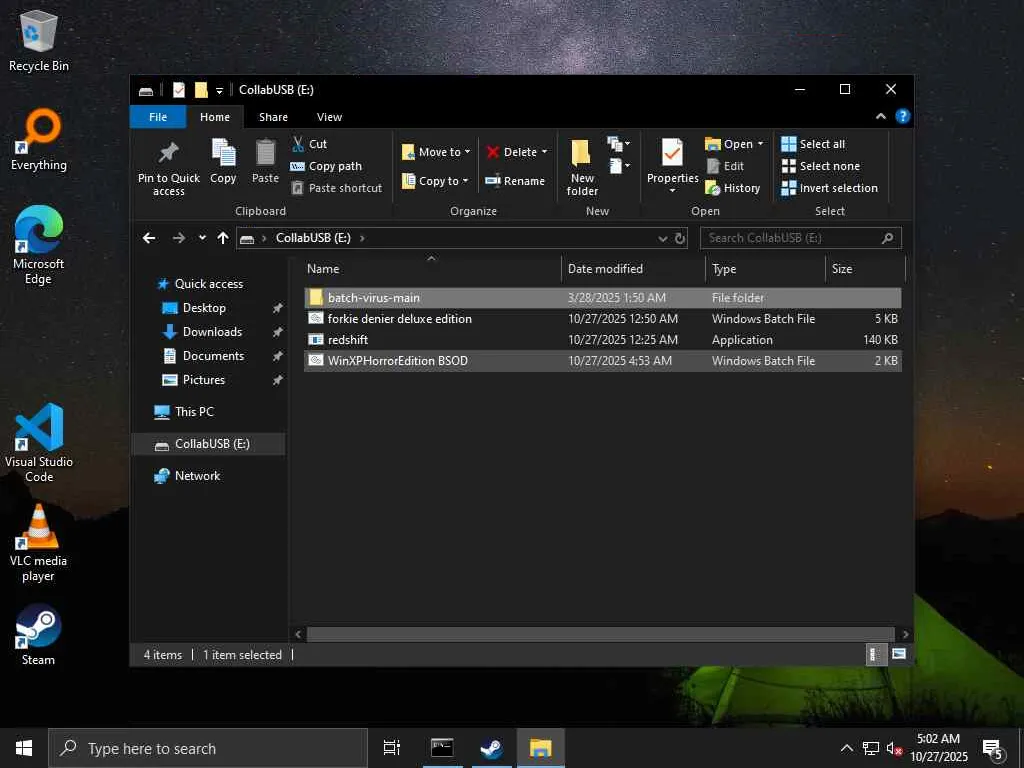Image resolution: width=1024 pixels, height=768 pixels.
Task: Select the batch-virus-main folder
Action: point(603,298)
